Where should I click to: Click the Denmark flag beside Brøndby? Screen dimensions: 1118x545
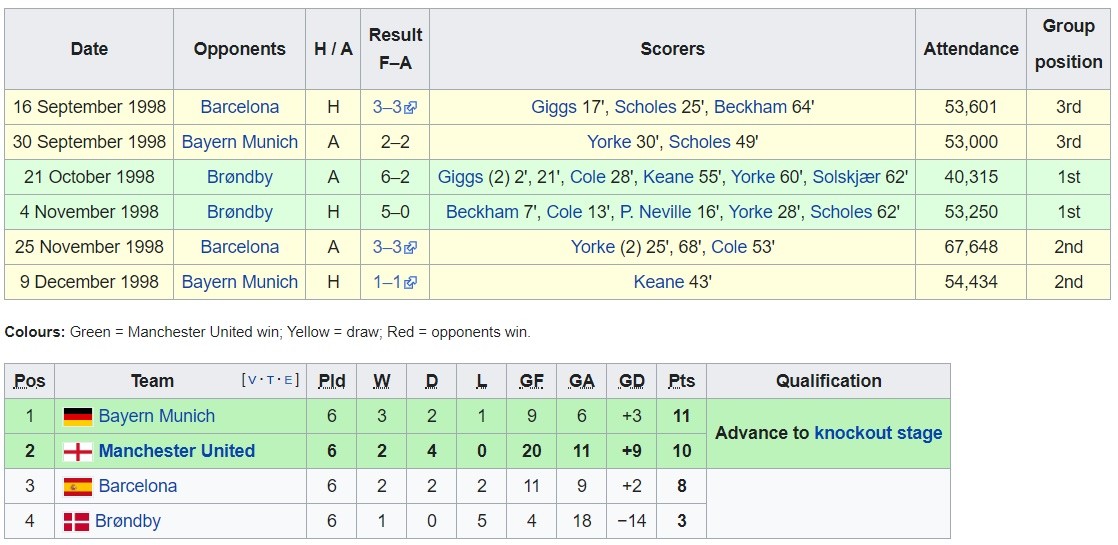[75, 522]
